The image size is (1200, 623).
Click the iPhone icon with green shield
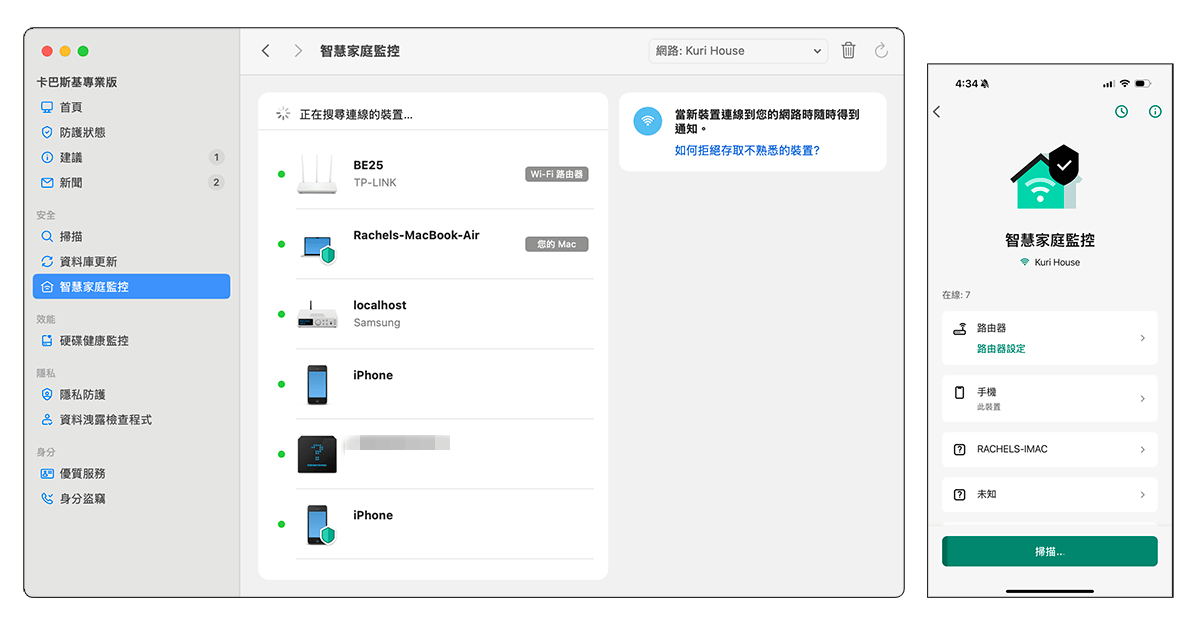pos(319,525)
